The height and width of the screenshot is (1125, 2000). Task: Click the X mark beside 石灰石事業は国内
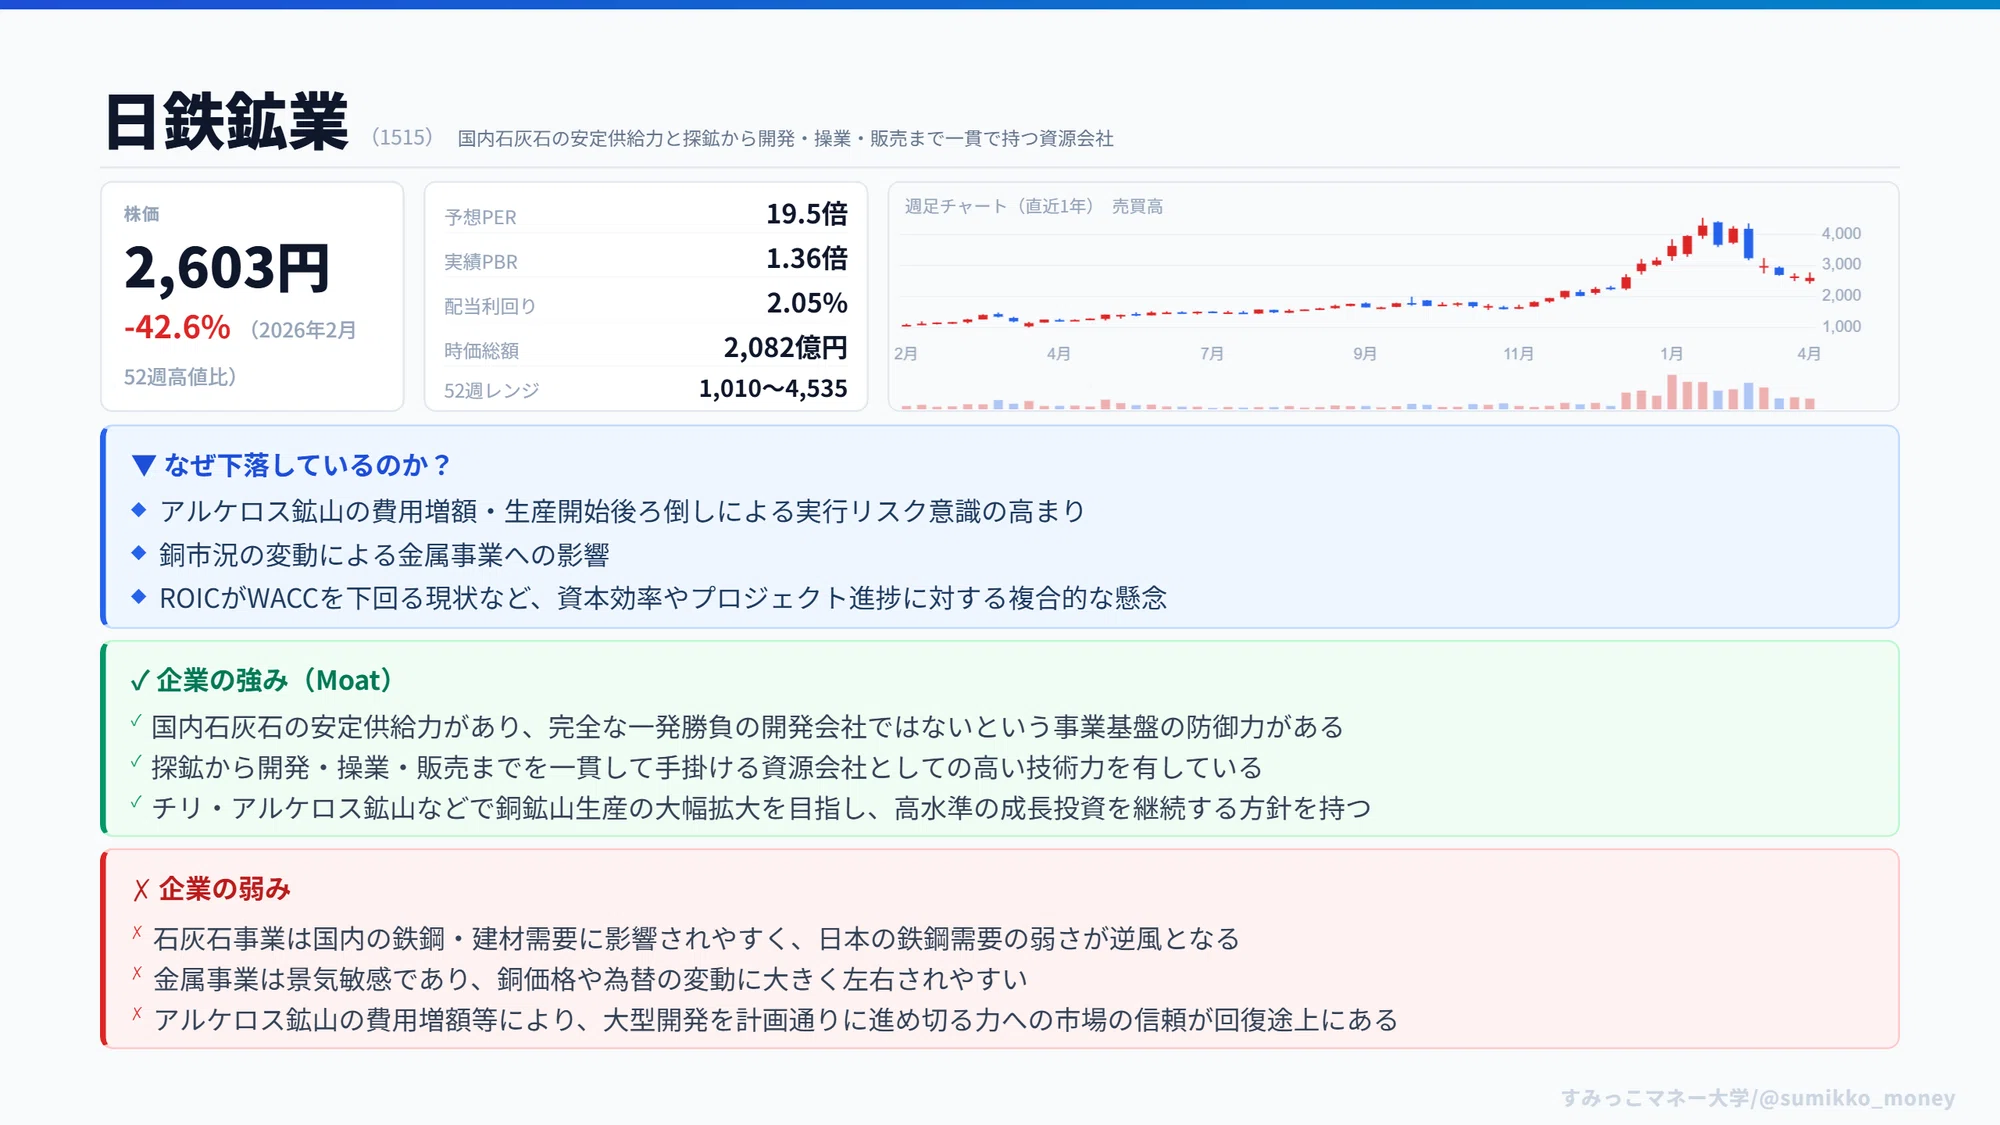click(137, 933)
